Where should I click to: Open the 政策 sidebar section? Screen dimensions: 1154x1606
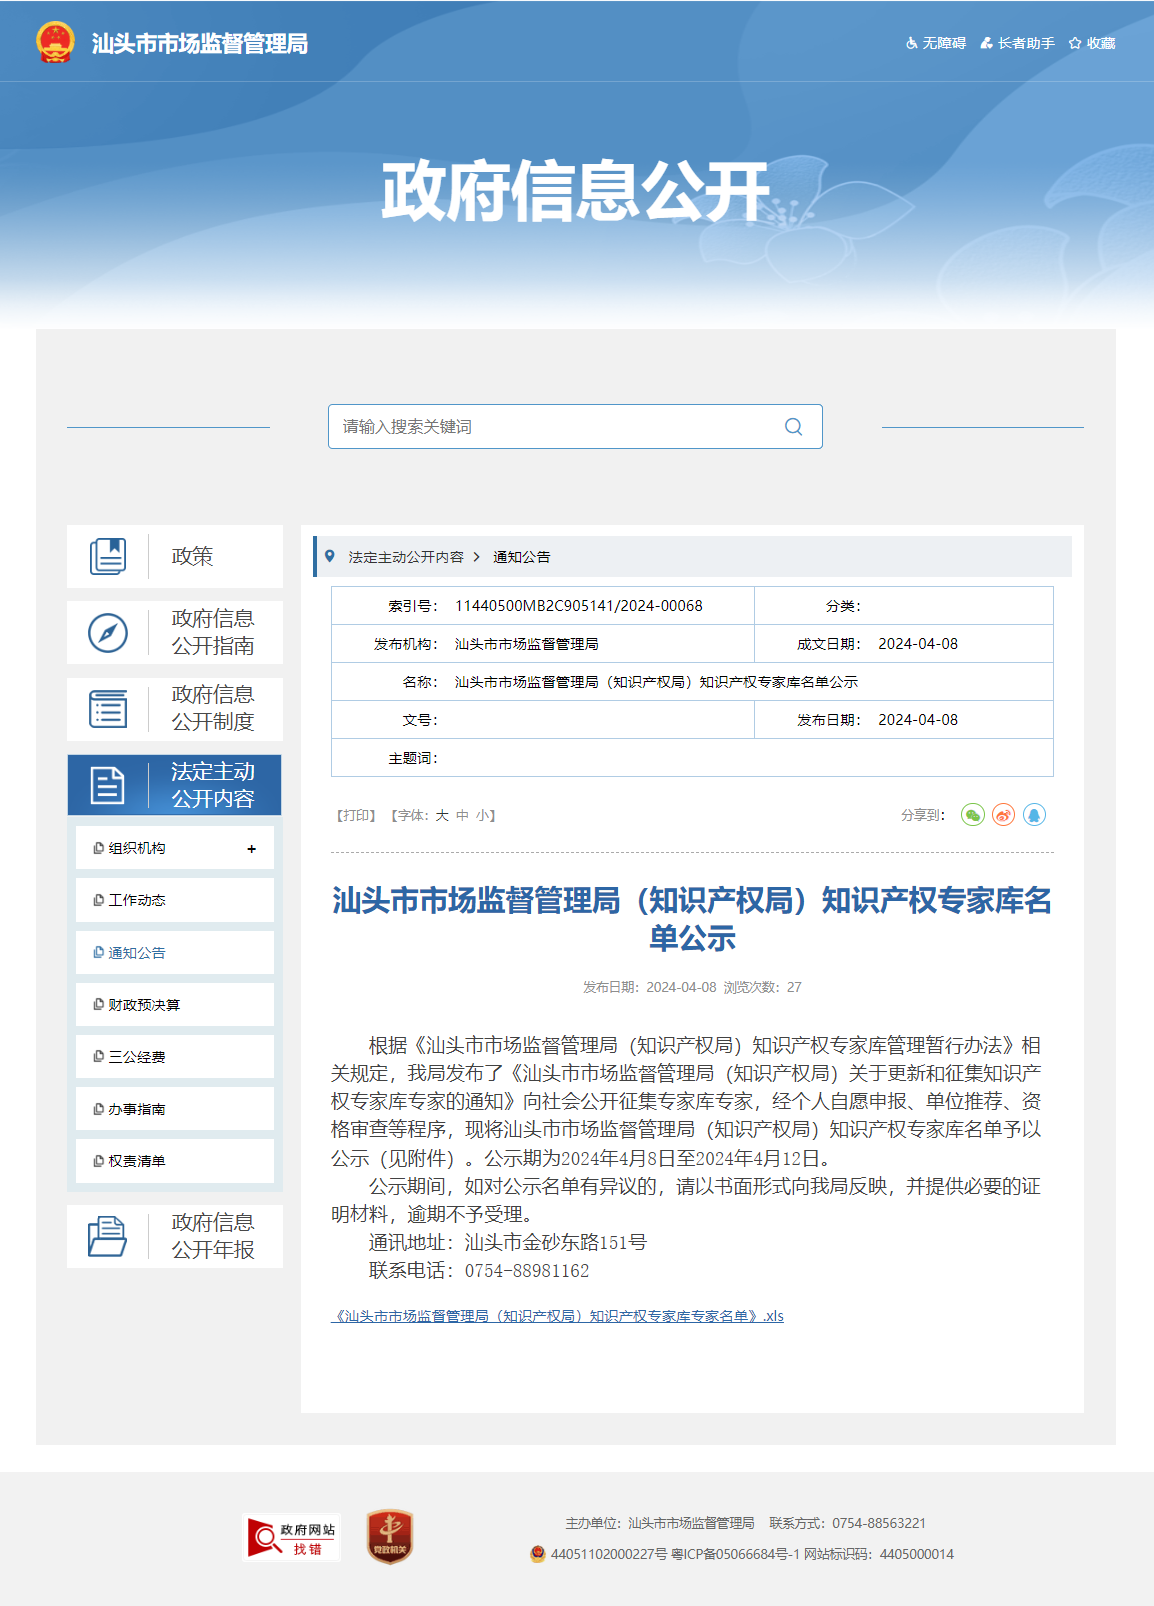[175, 556]
